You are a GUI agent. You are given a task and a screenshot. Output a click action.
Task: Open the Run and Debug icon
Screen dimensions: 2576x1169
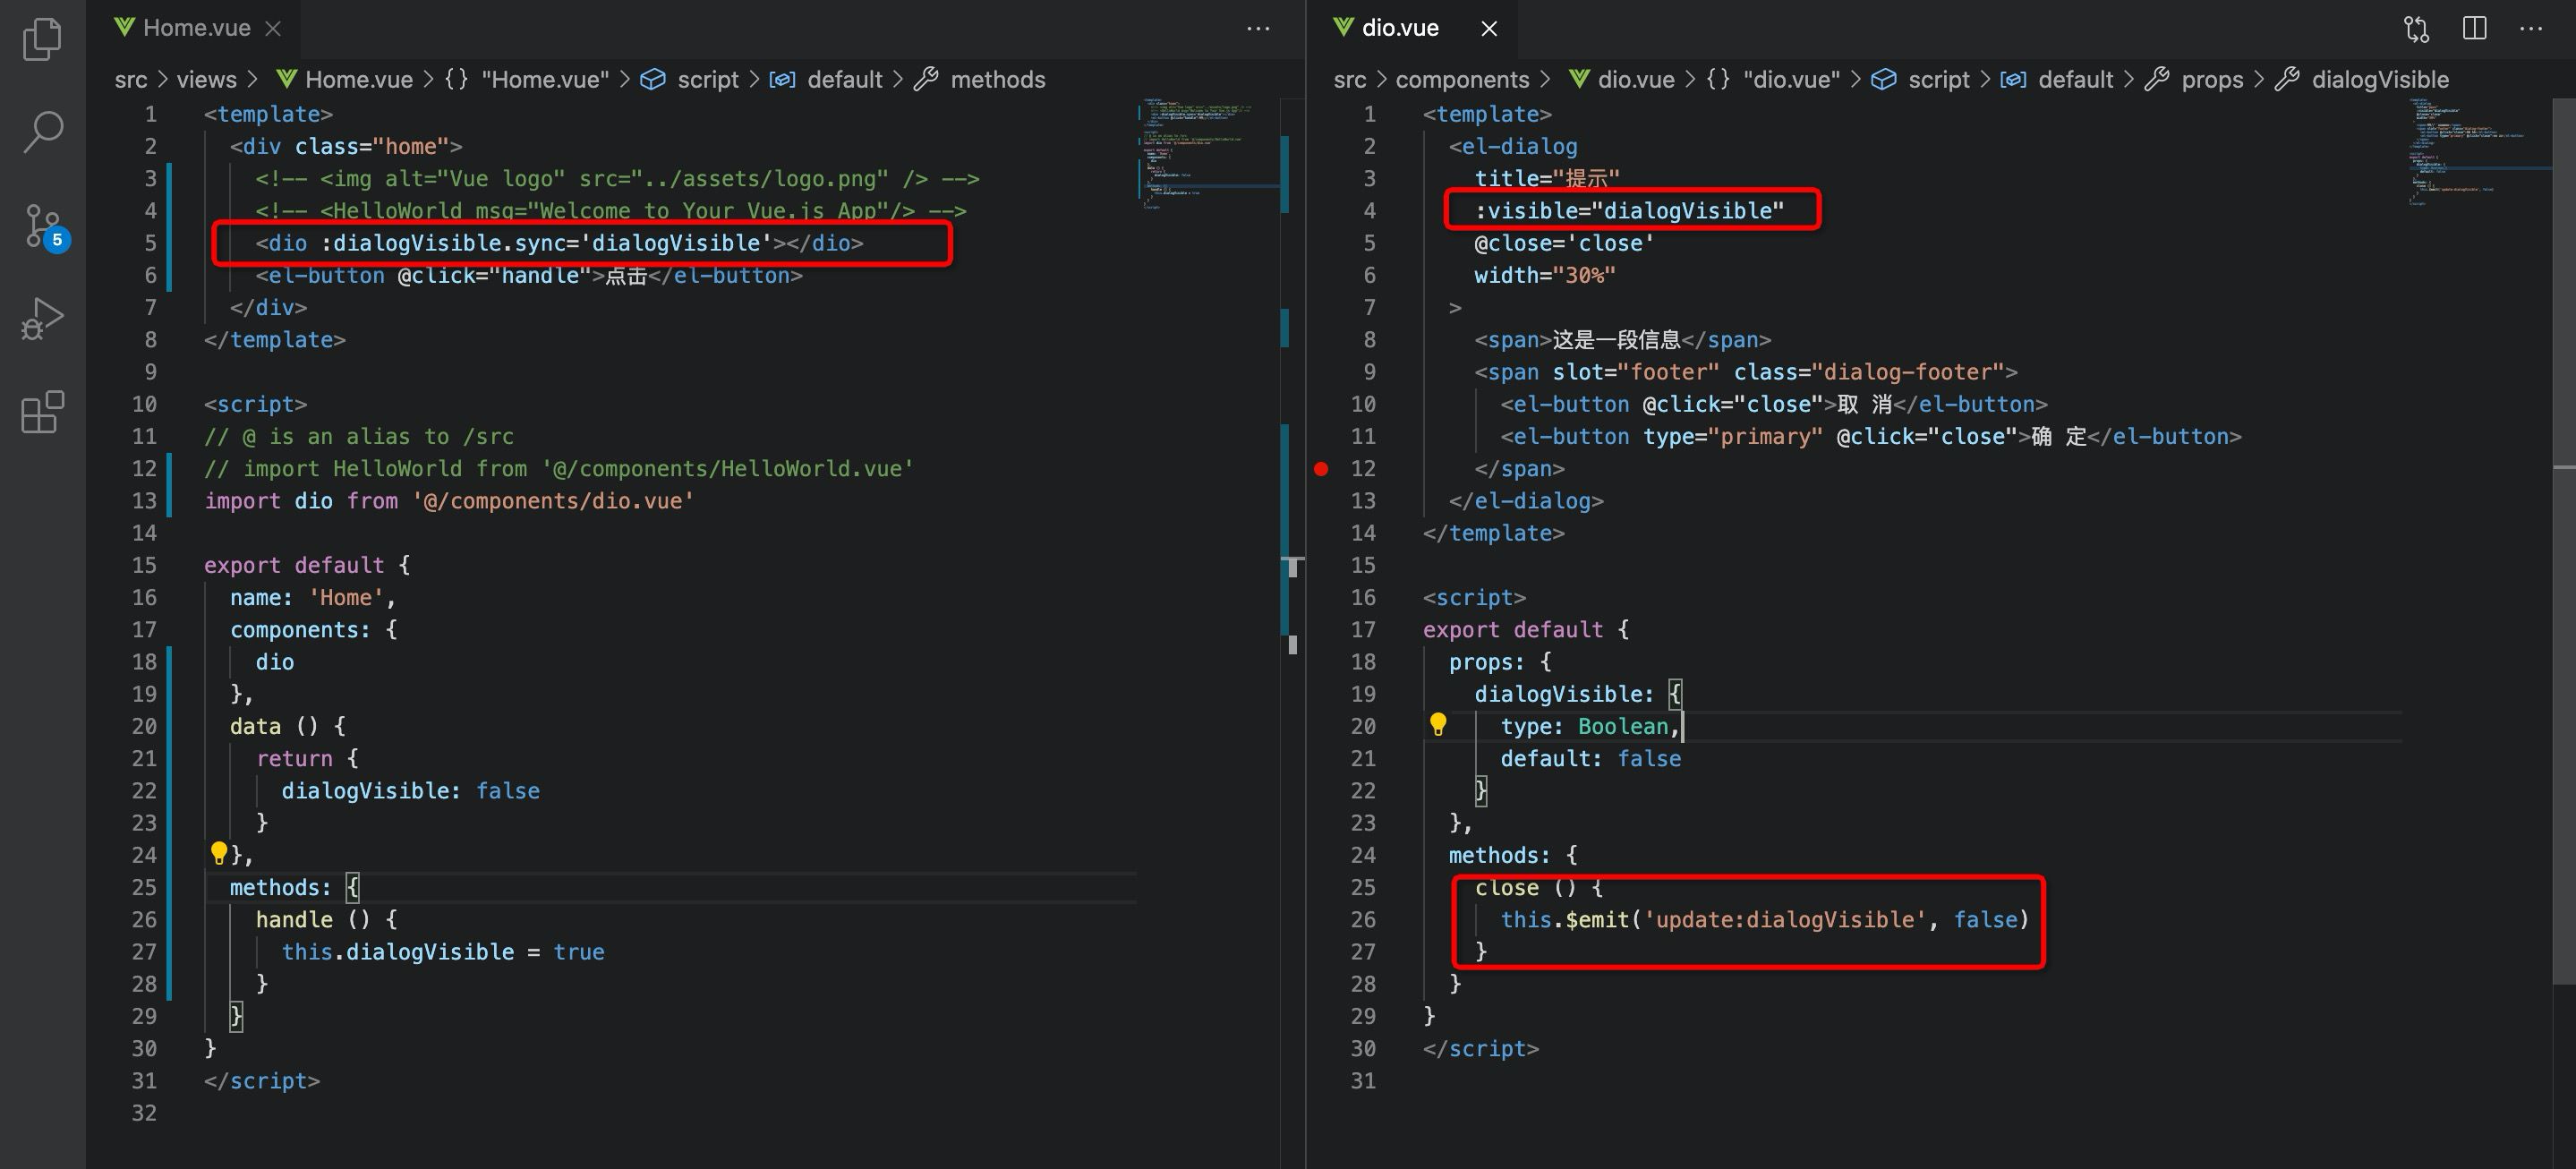point(41,318)
